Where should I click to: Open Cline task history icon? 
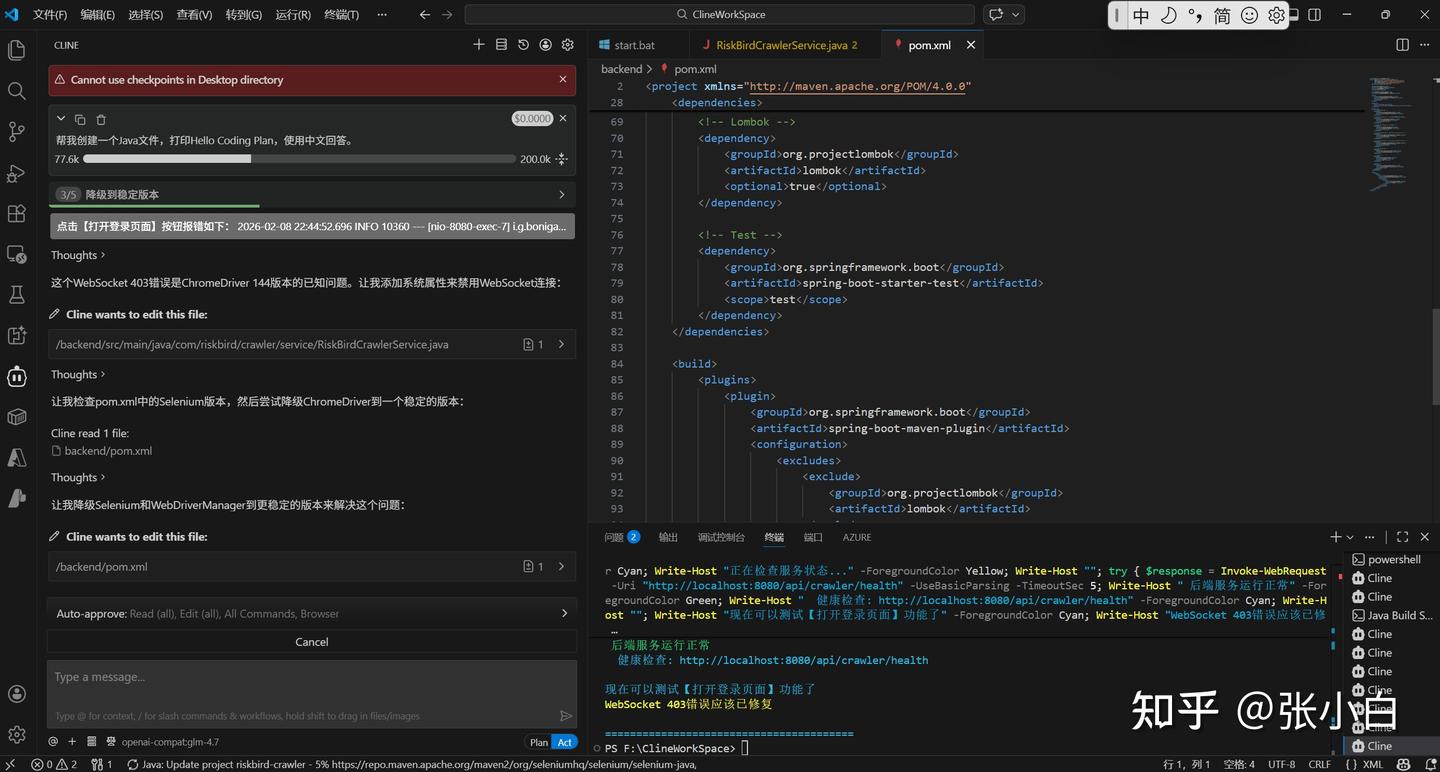(523, 45)
